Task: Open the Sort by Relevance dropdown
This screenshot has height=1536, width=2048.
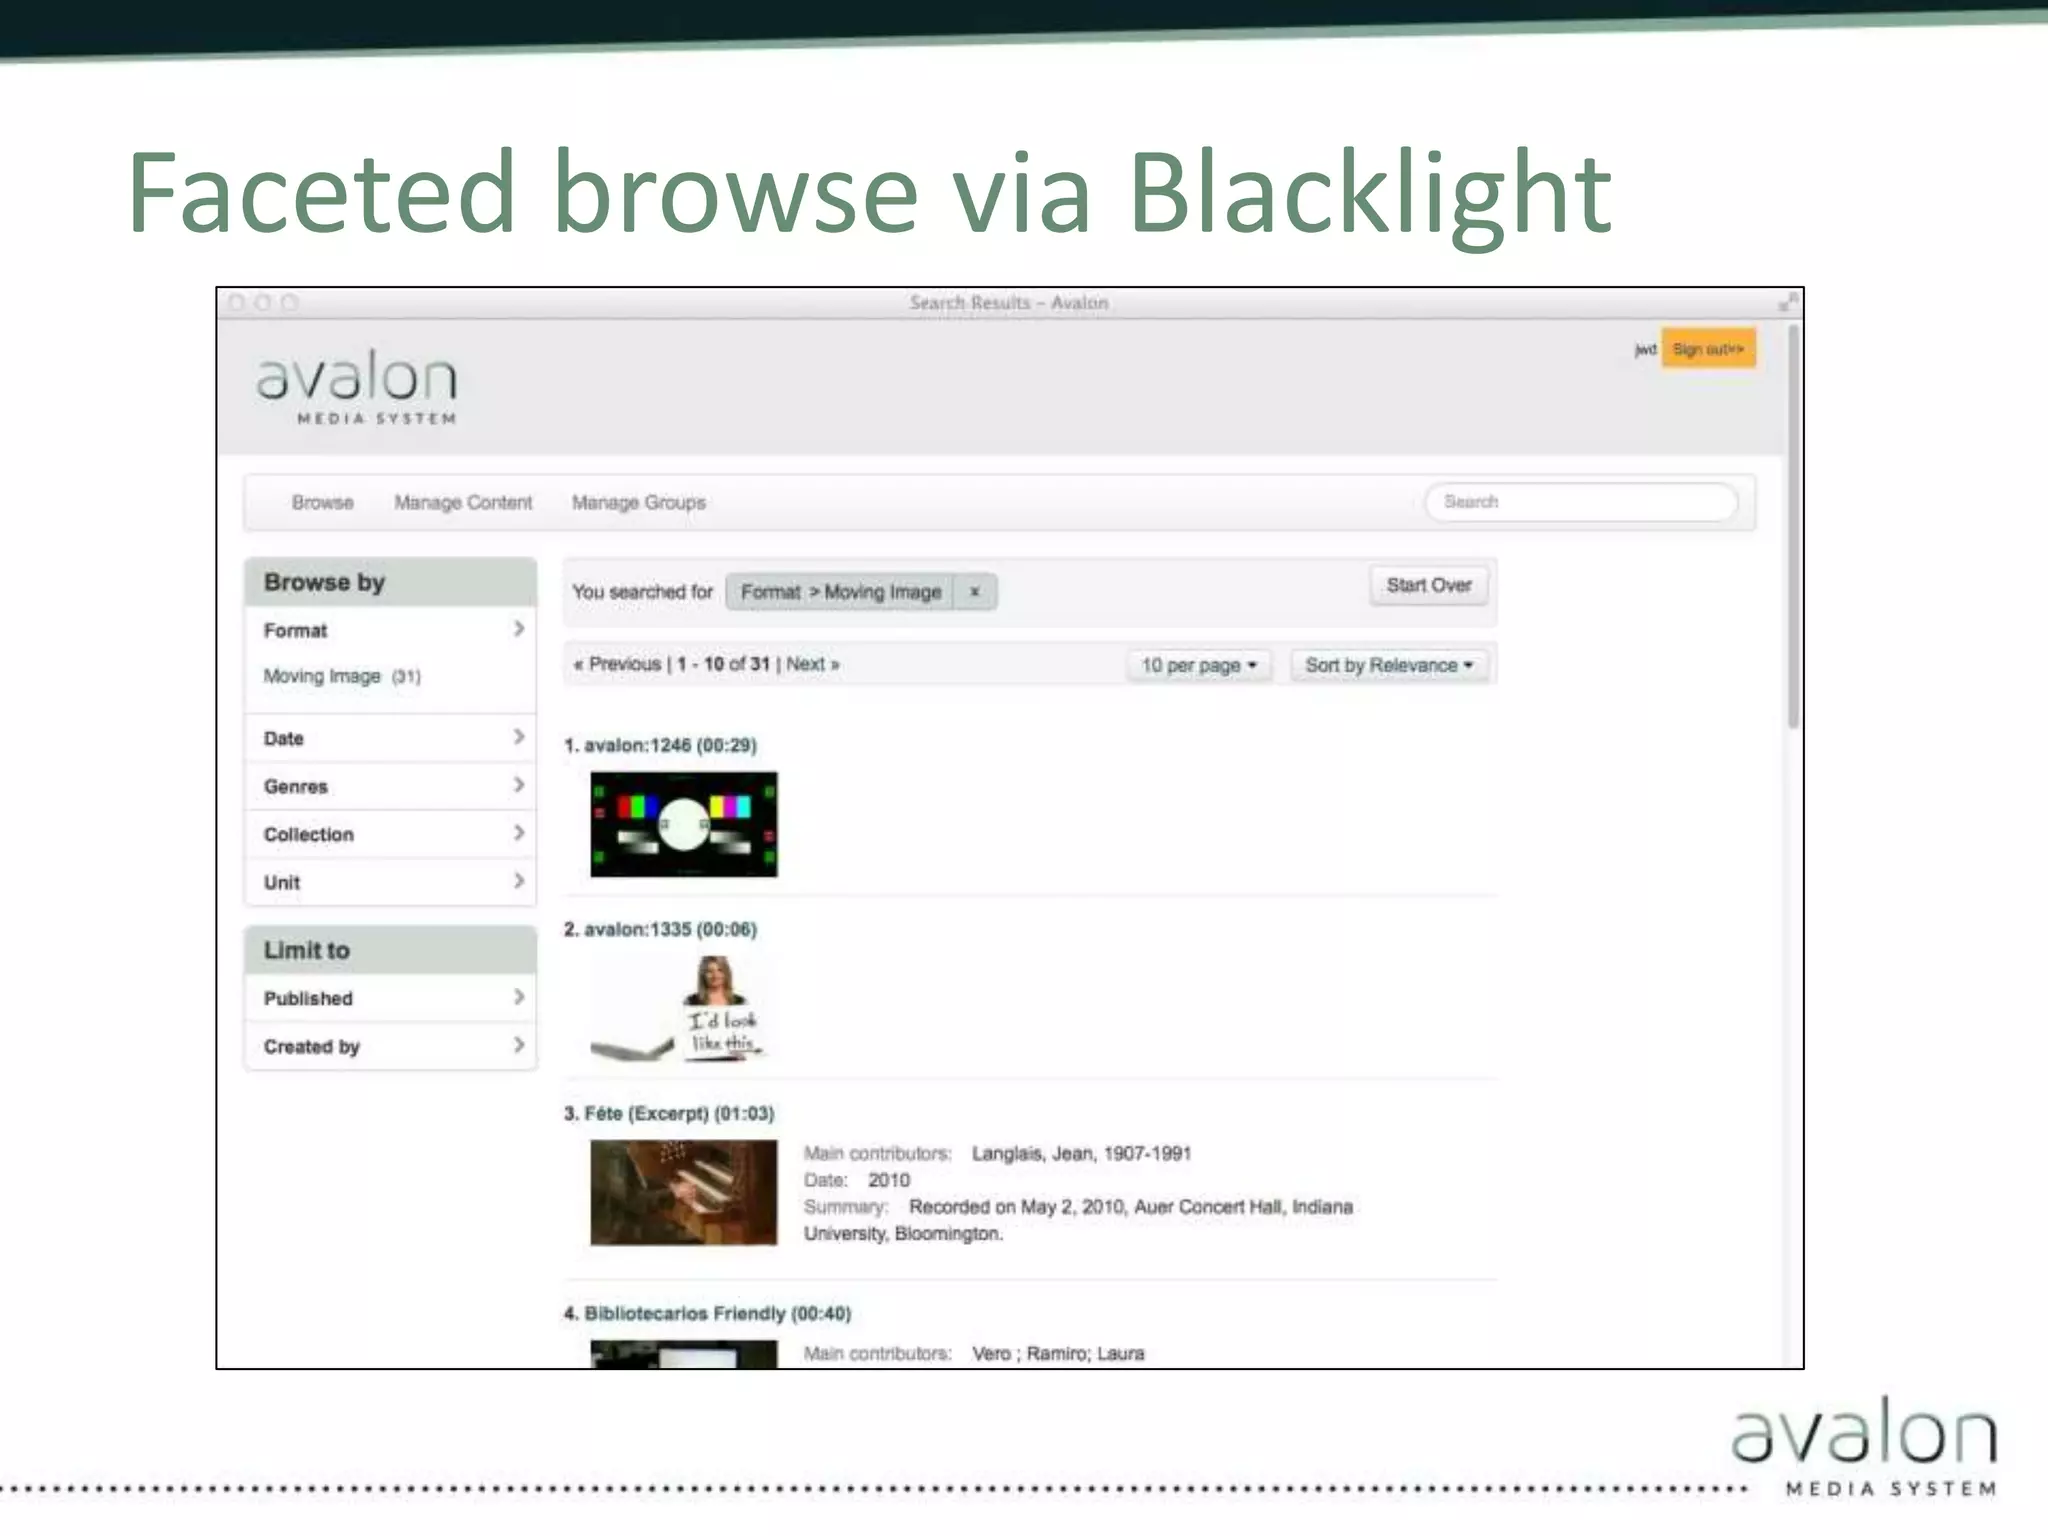Action: 1389,665
